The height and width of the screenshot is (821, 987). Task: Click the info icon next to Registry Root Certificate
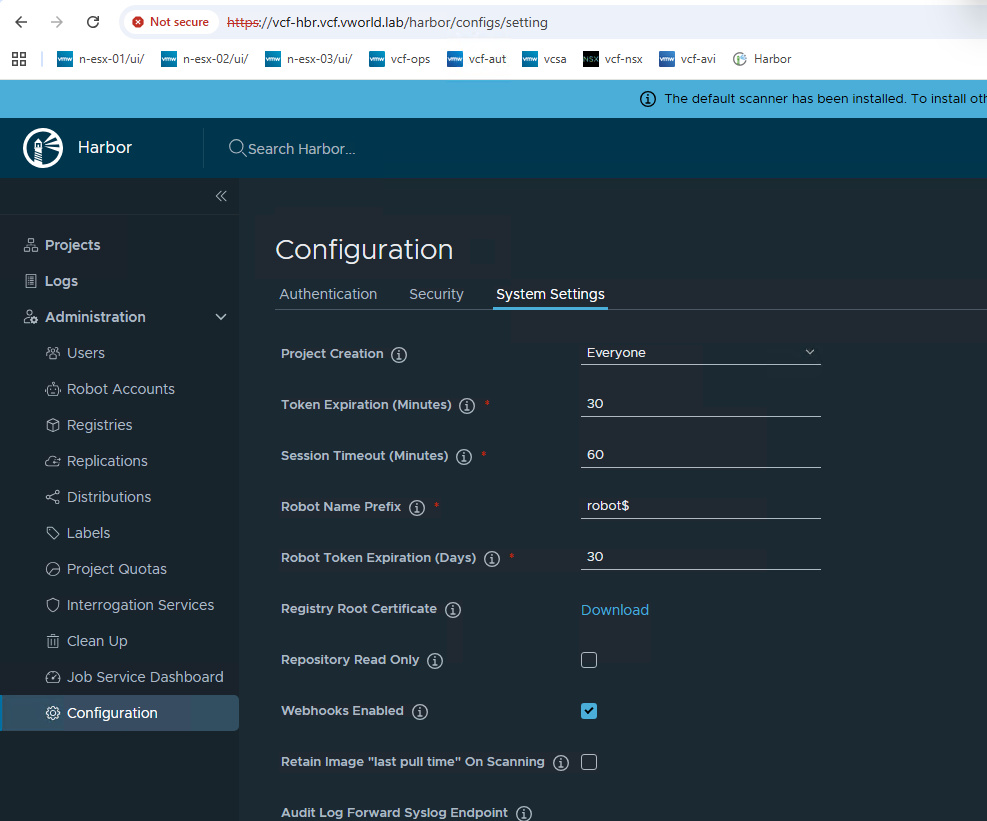click(453, 610)
